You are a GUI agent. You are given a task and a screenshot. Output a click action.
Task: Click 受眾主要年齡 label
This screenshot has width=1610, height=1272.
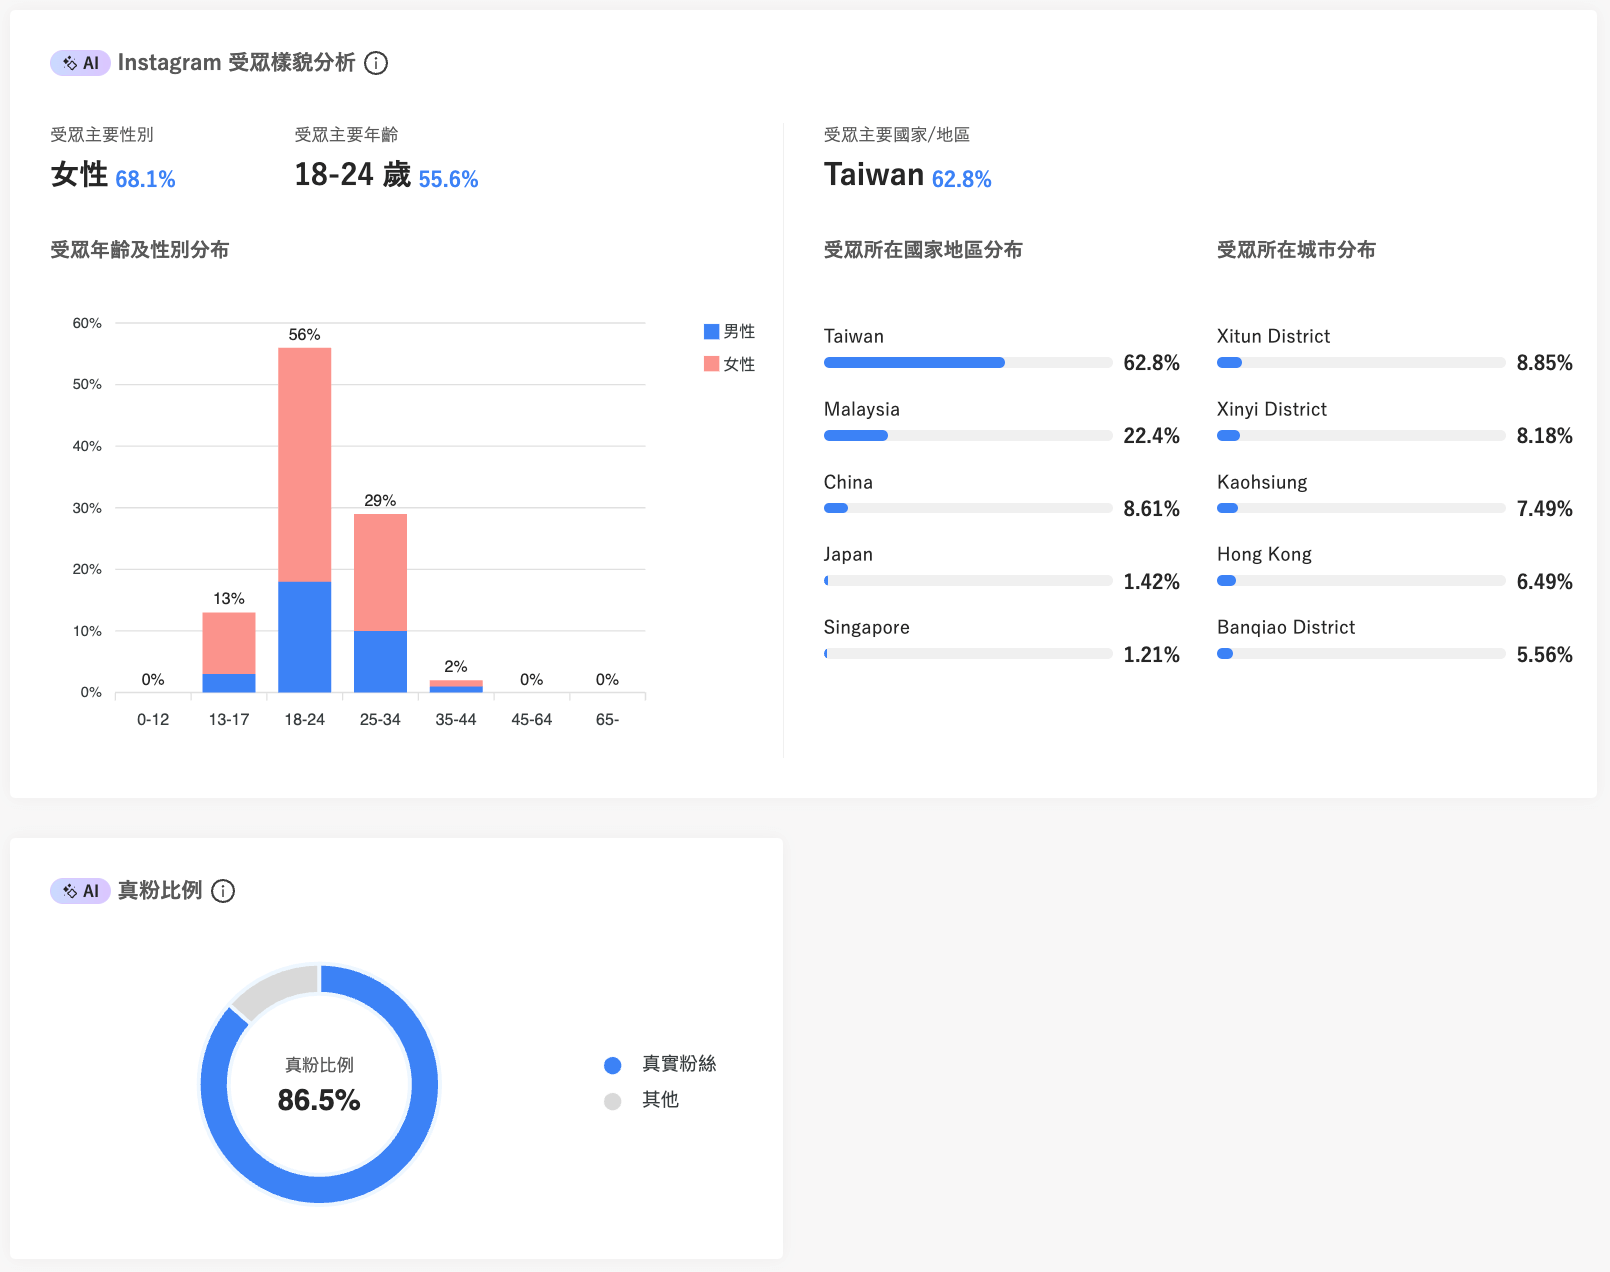pos(346,134)
